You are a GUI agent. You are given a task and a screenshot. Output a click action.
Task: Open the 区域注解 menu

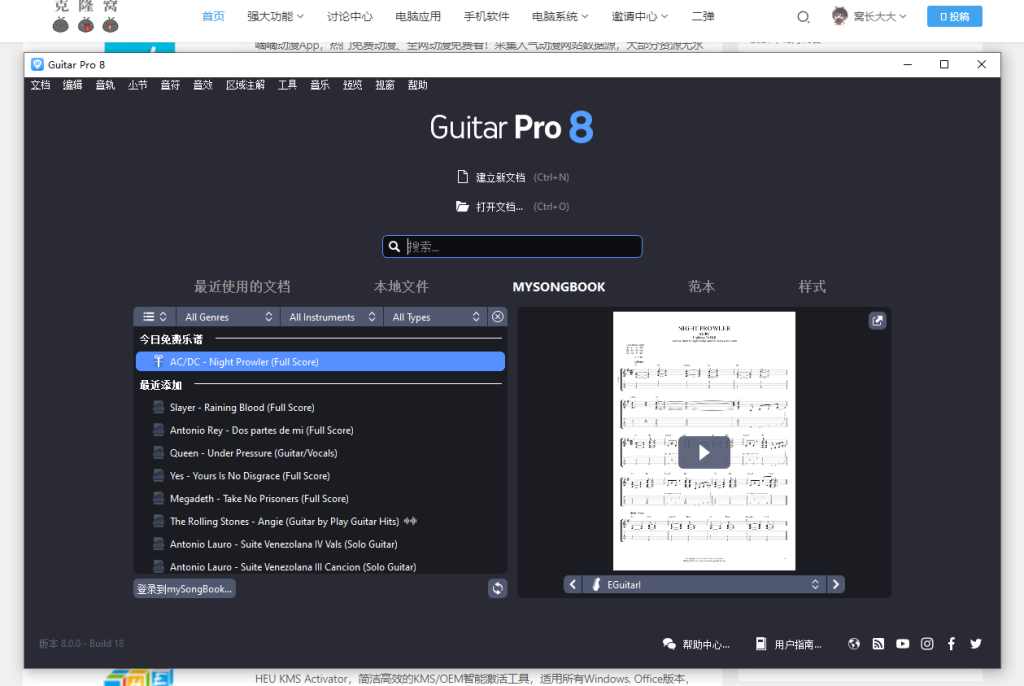coord(246,85)
